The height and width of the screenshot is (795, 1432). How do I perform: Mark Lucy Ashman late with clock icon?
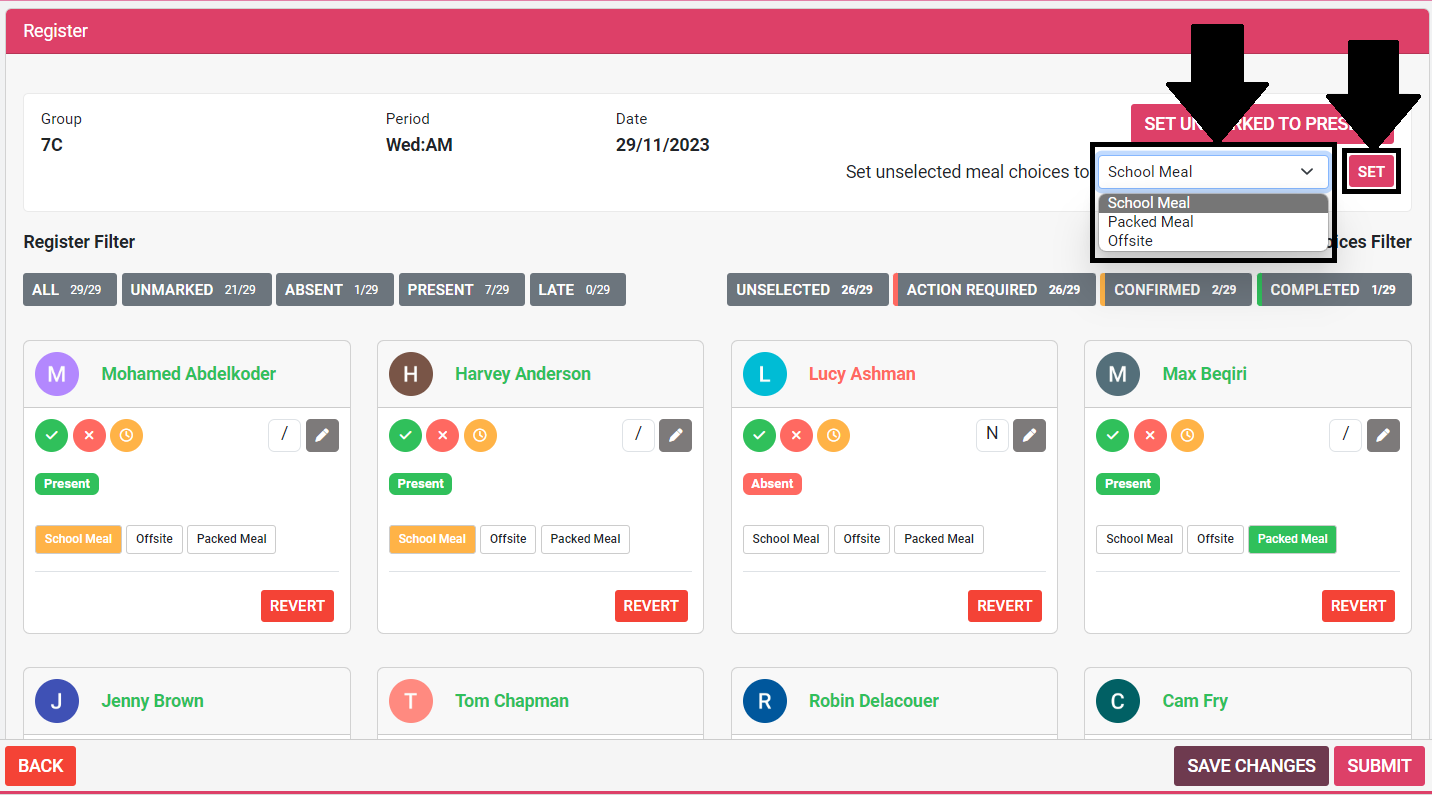pos(833,436)
